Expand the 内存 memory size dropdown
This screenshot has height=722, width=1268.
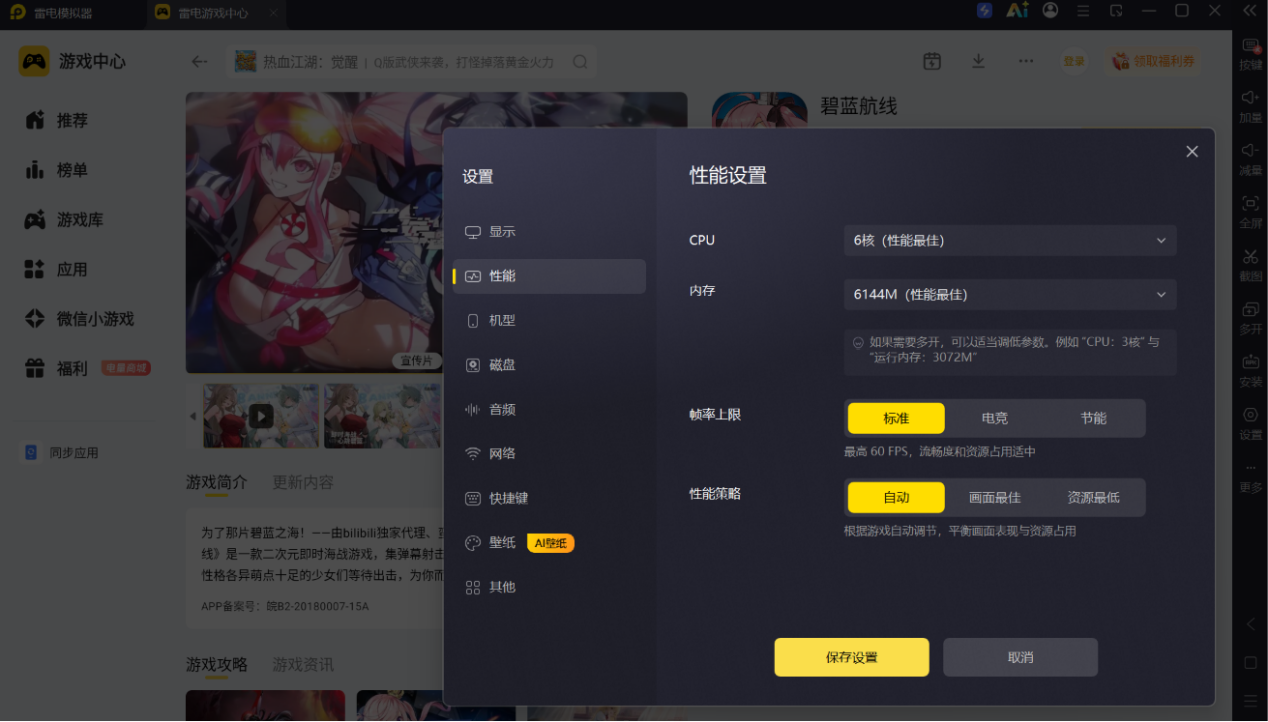pos(1010,294)
